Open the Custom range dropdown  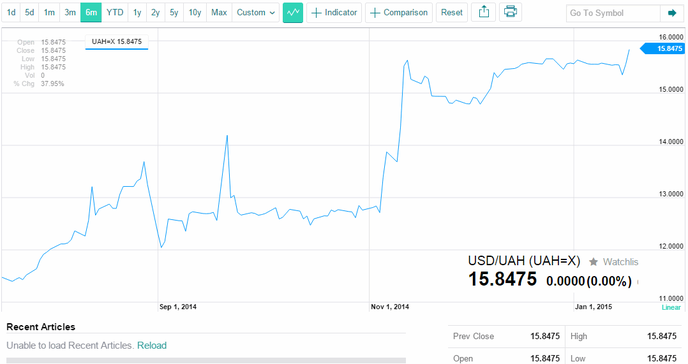(x=256, y=13)
